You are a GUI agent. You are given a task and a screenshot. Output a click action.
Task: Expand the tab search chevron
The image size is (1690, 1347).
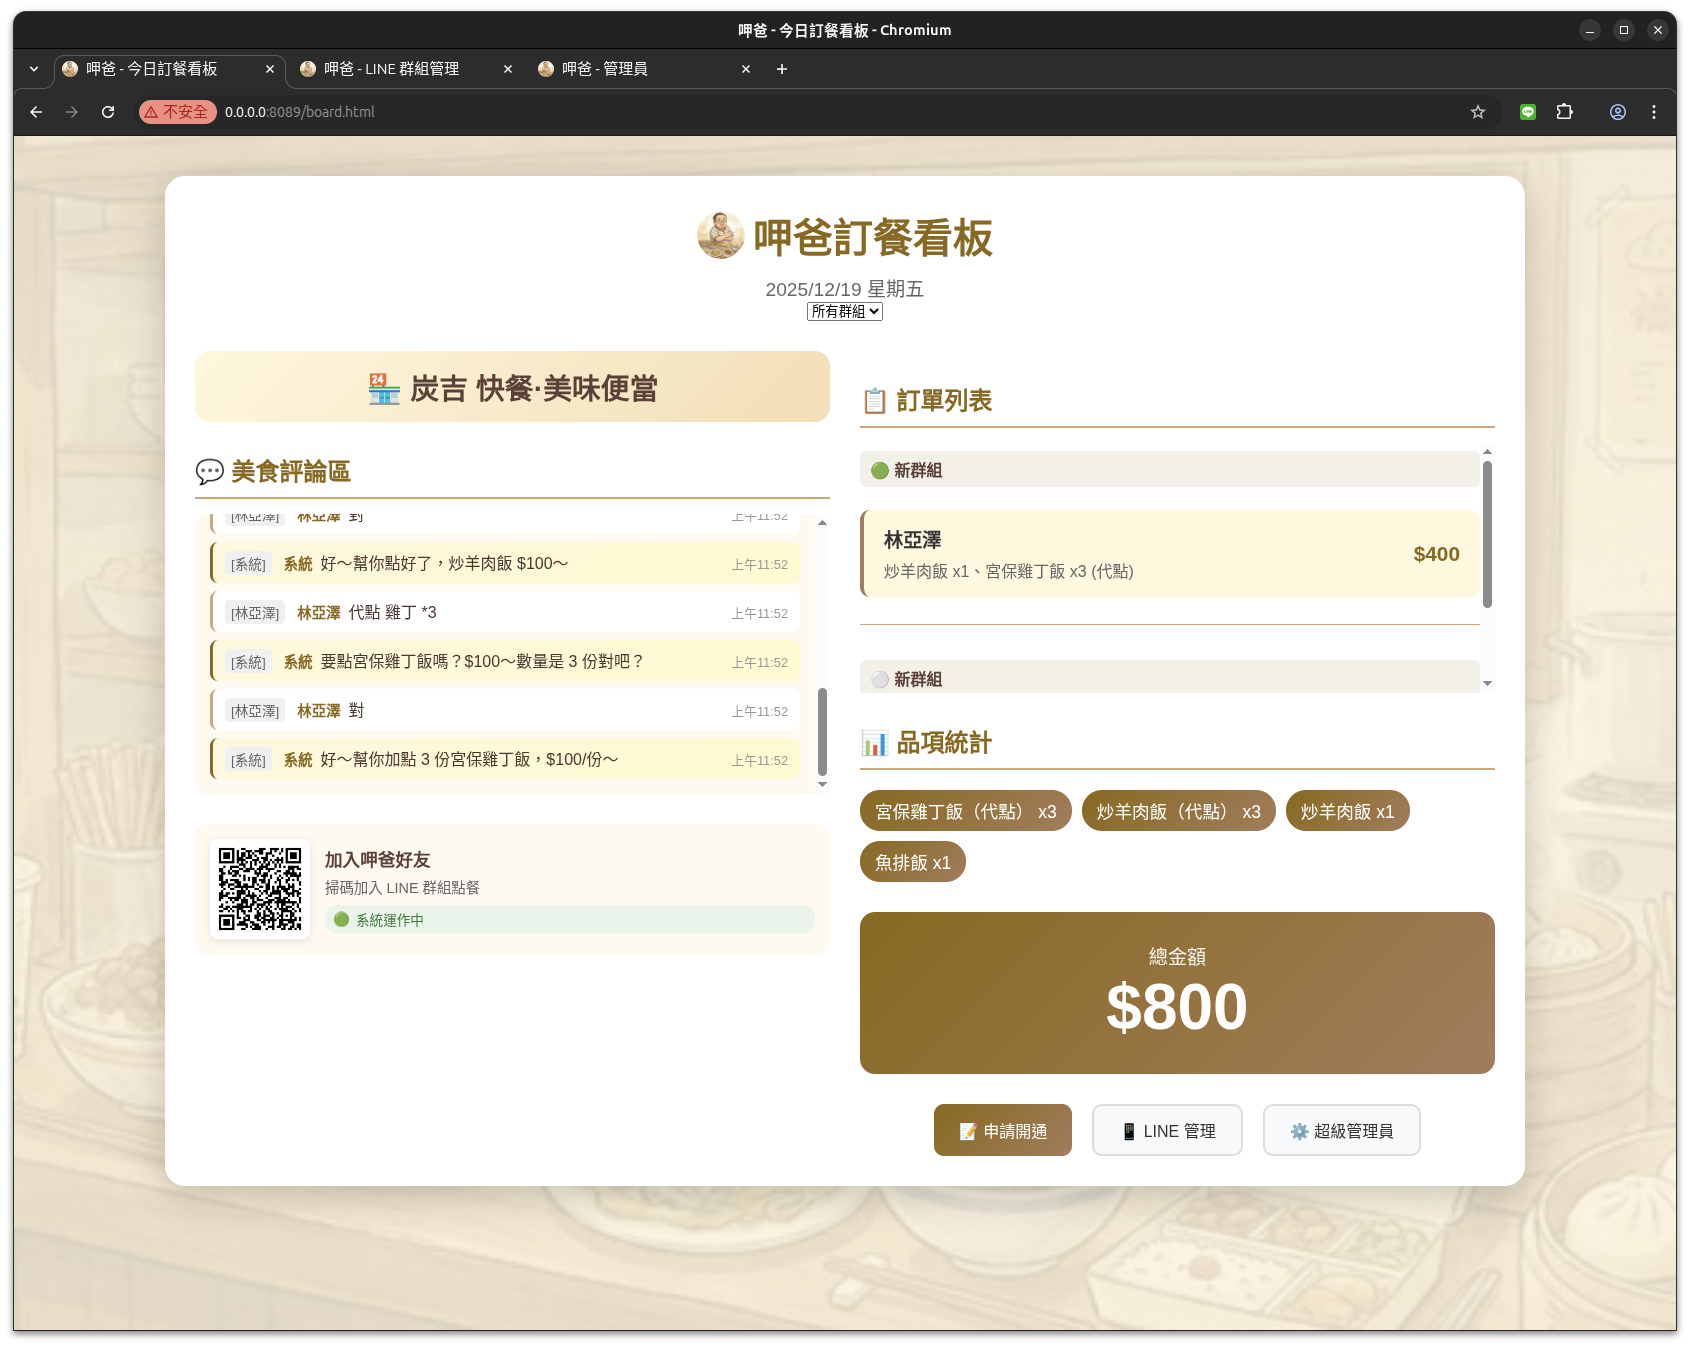click(x=34, y=69)
